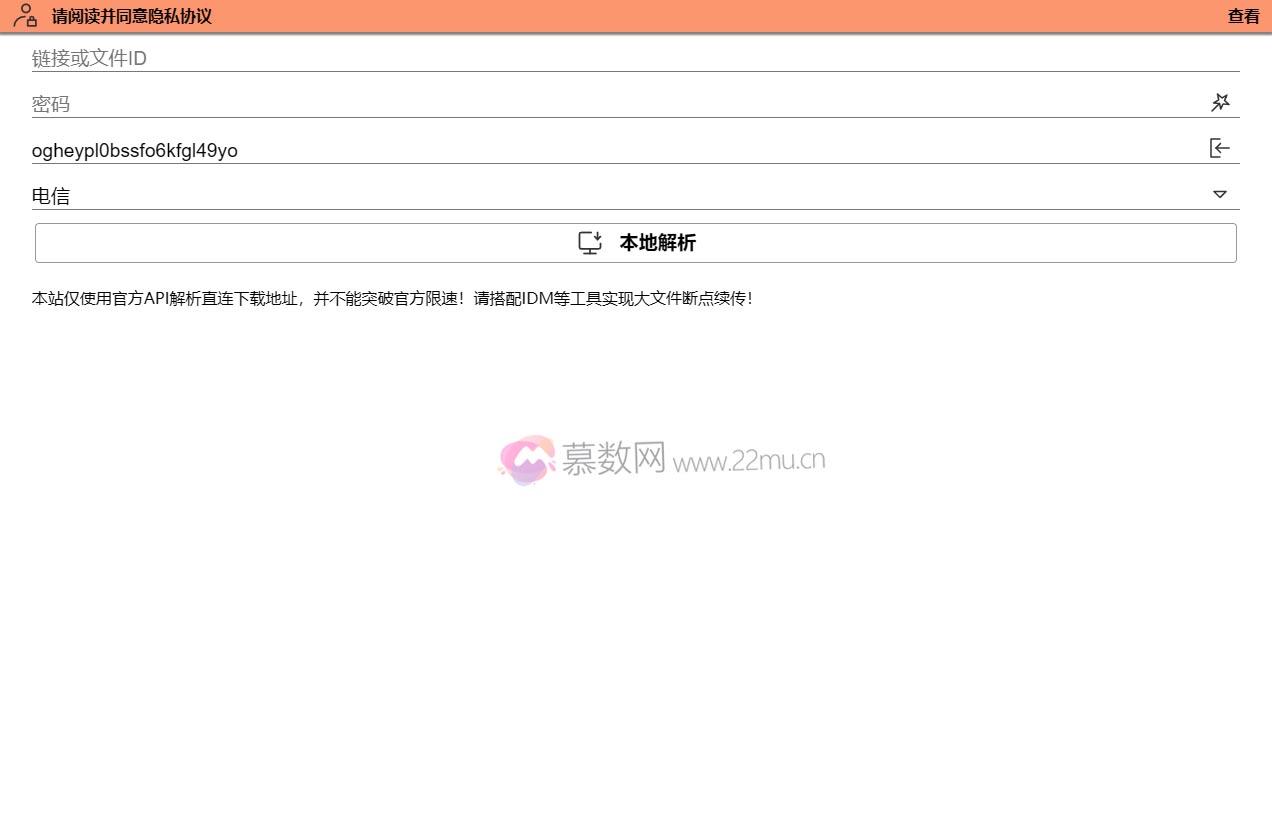Image resolution: width=1272 pixels, height=819 pixels.
Task: Click the 本地解析 label text
Action: (657, 243)
